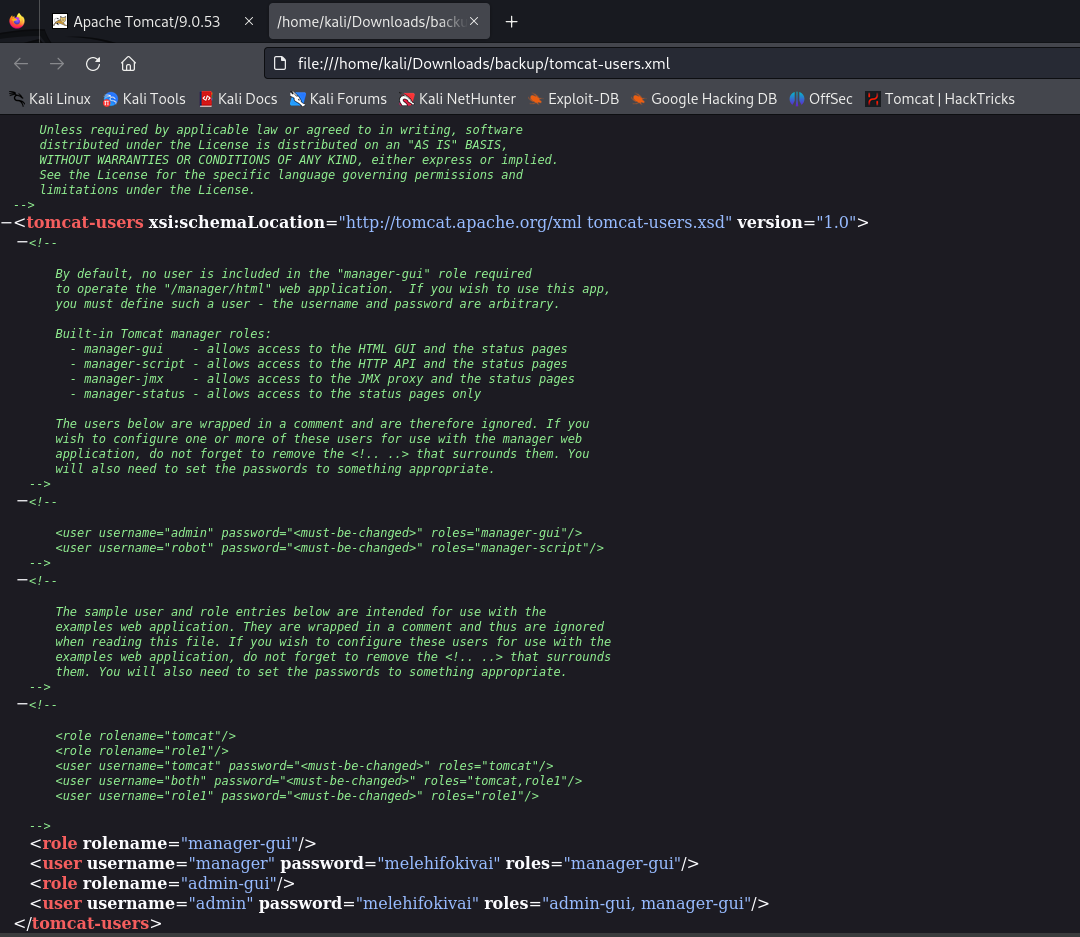Open Kali Tools bookmark
Screen dimensions: 1080x937
(x=144, y=99)
